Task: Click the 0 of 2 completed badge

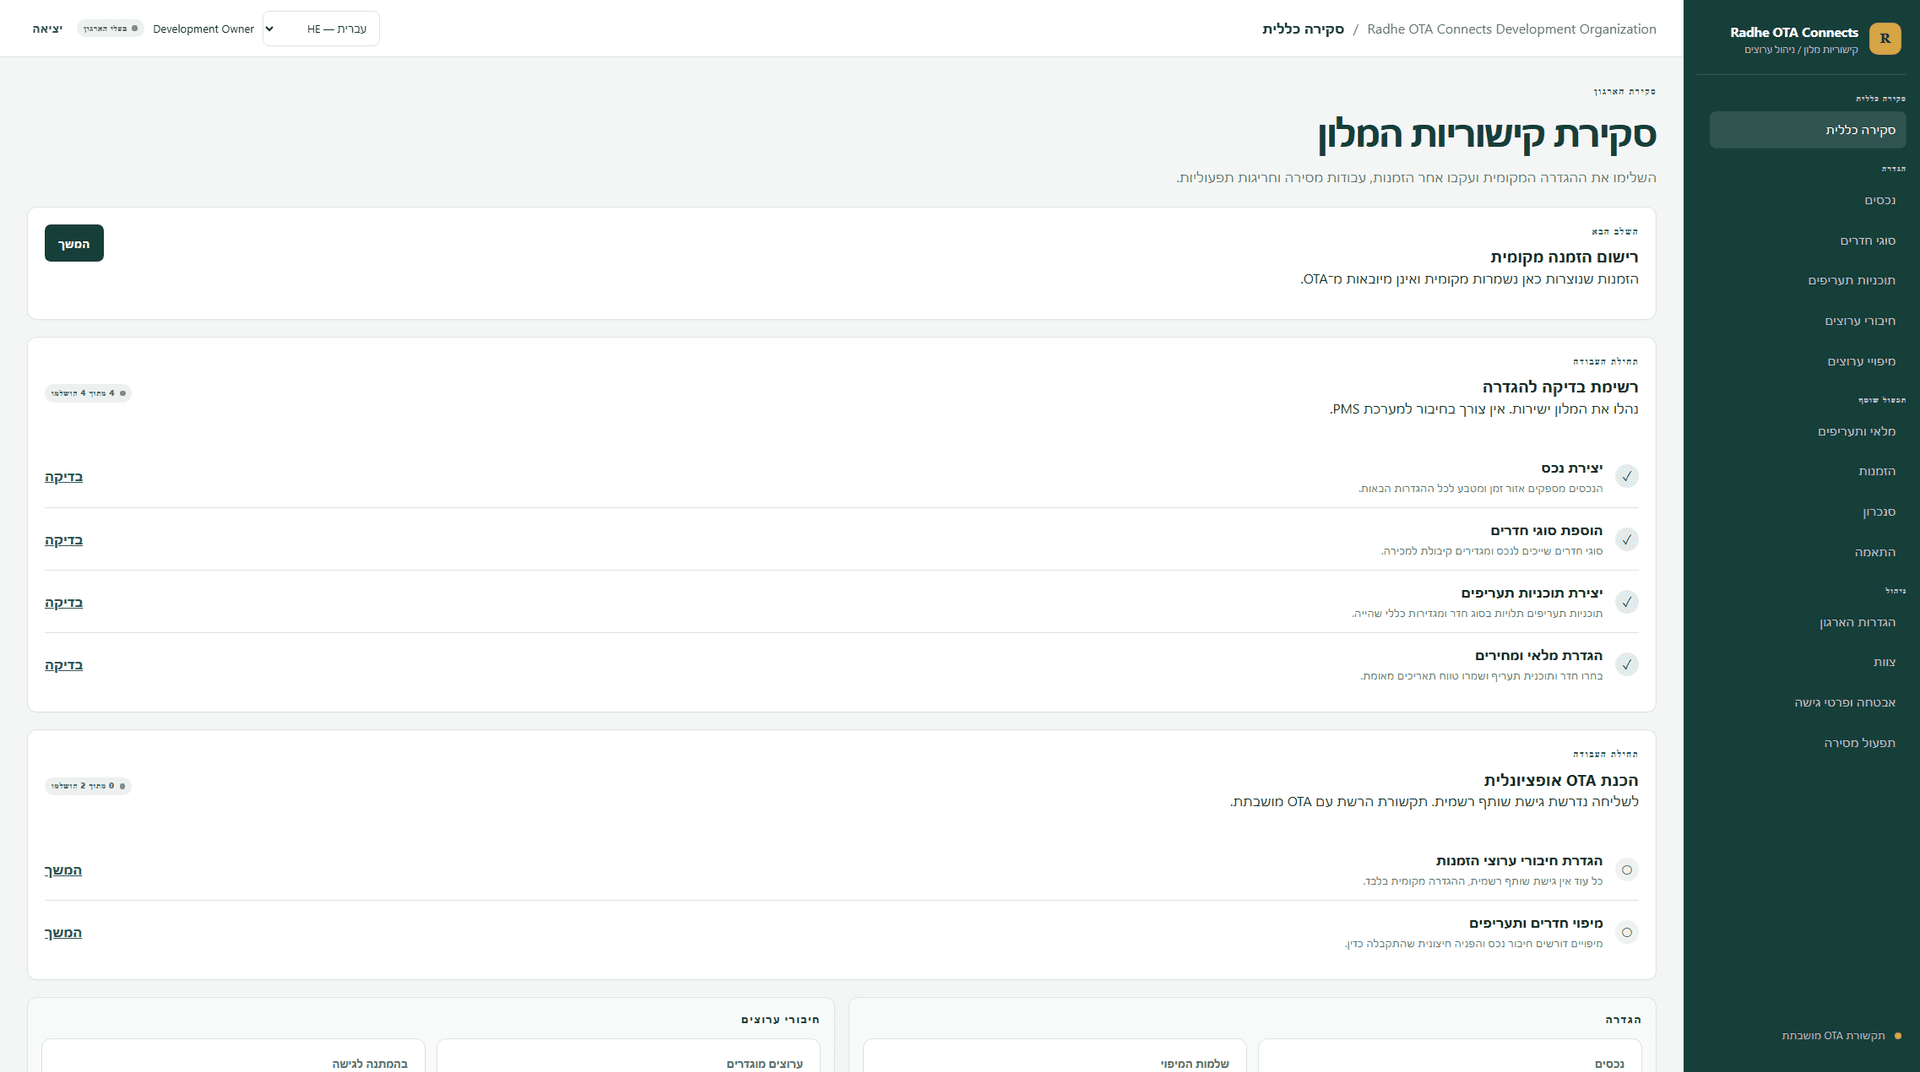Action: pyautogui.click(x=88, y=786)
